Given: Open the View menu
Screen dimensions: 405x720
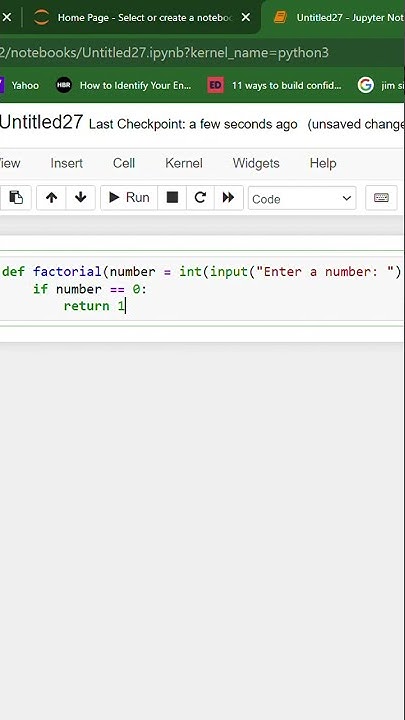Looking at the screenshot, I should coord(10,163).
